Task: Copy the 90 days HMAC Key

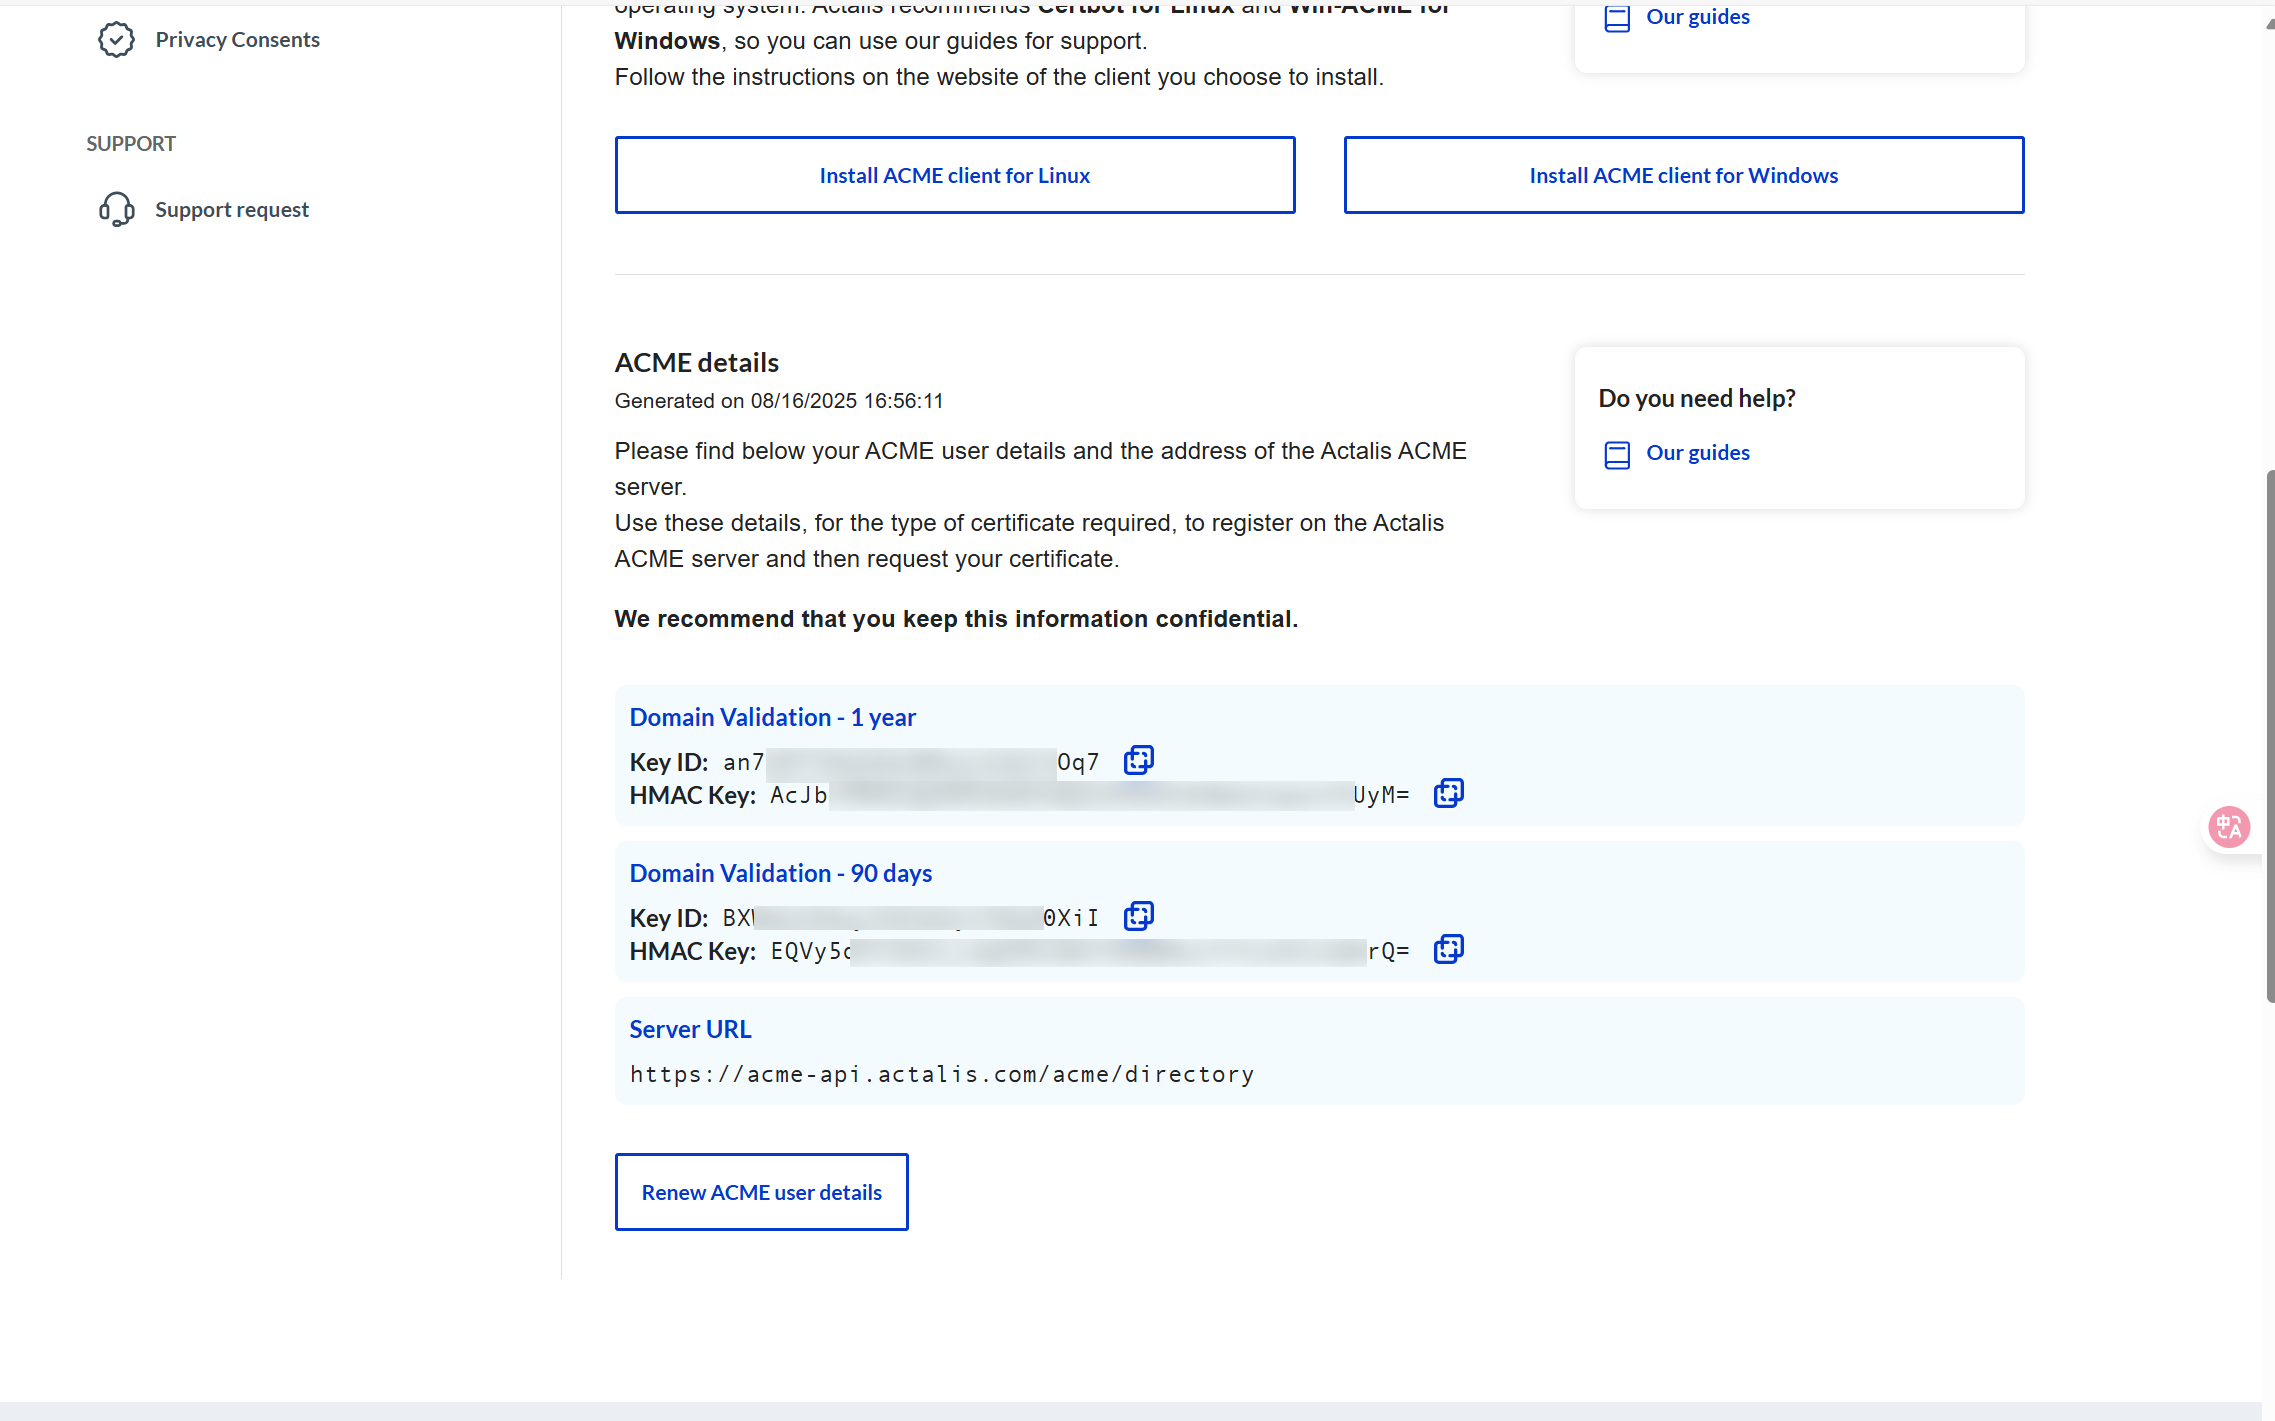Action: (x=1448, y=950)
